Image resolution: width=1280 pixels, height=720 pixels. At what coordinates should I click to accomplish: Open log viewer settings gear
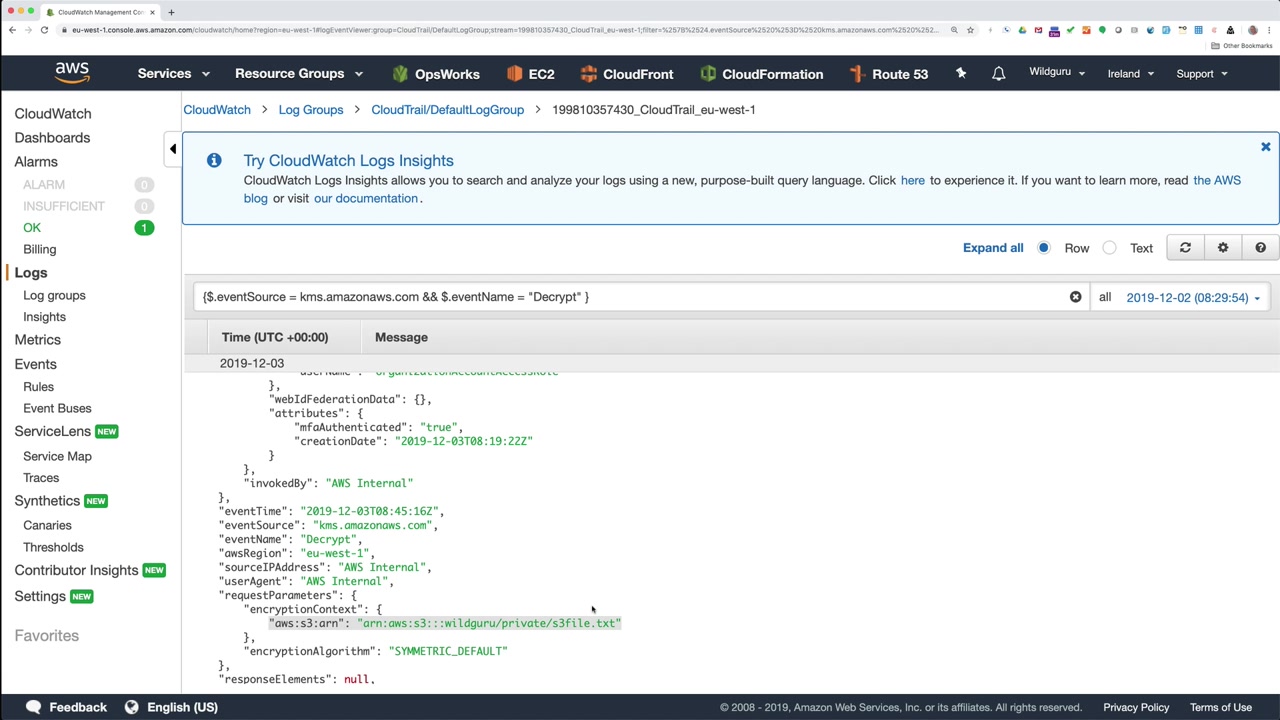1223,248
